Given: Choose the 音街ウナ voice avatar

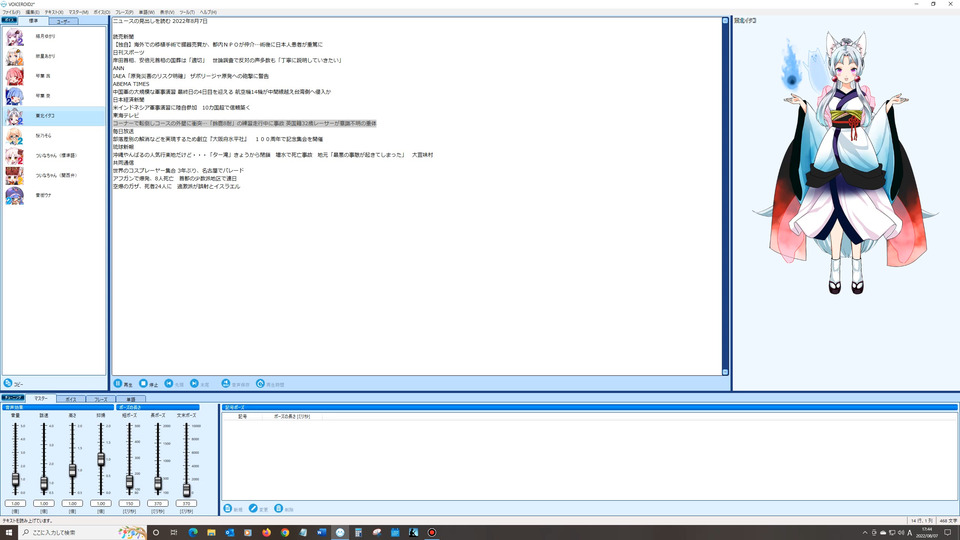Looking at the screenshot, I should (x=15, y=195).
